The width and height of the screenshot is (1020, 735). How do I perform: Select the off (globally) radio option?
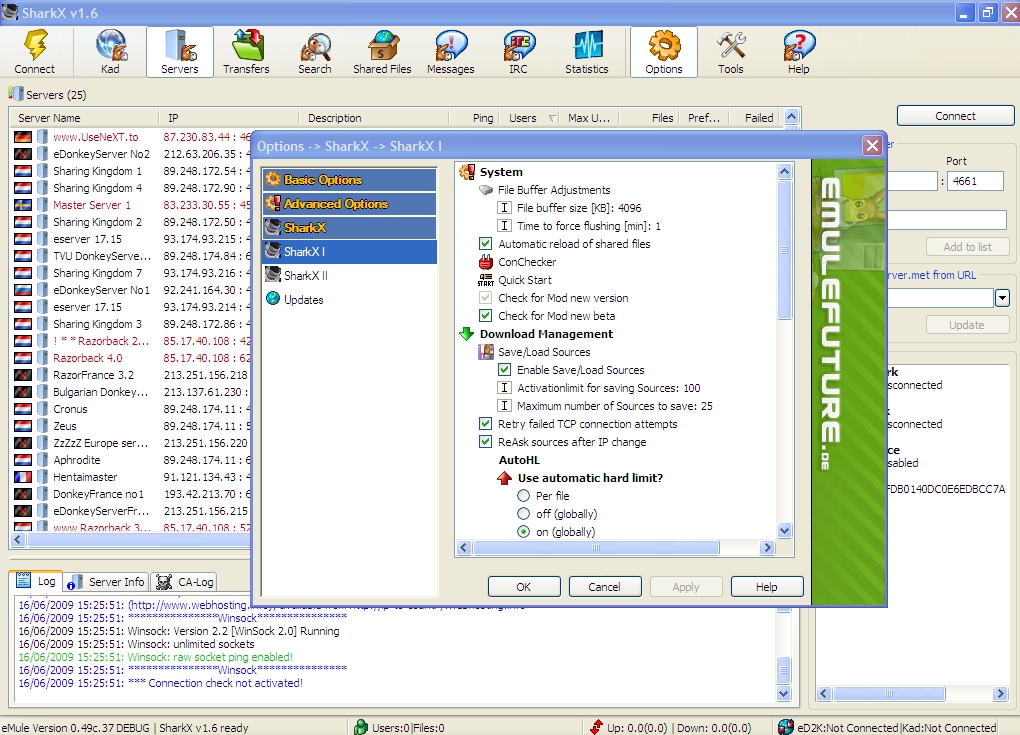(523, 514)
